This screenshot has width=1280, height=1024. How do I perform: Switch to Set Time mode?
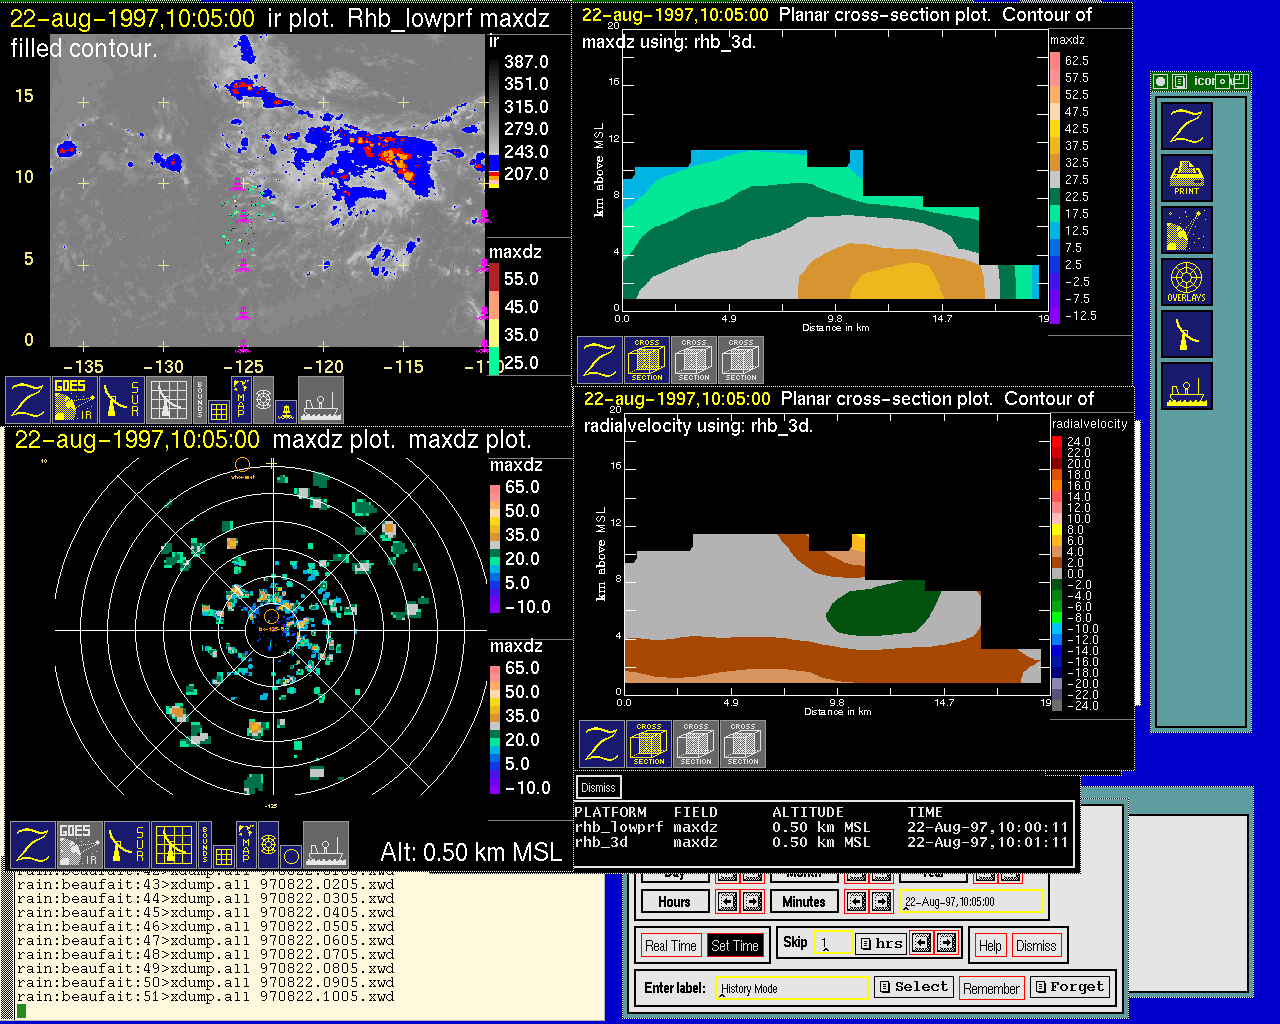click(734, 946)
